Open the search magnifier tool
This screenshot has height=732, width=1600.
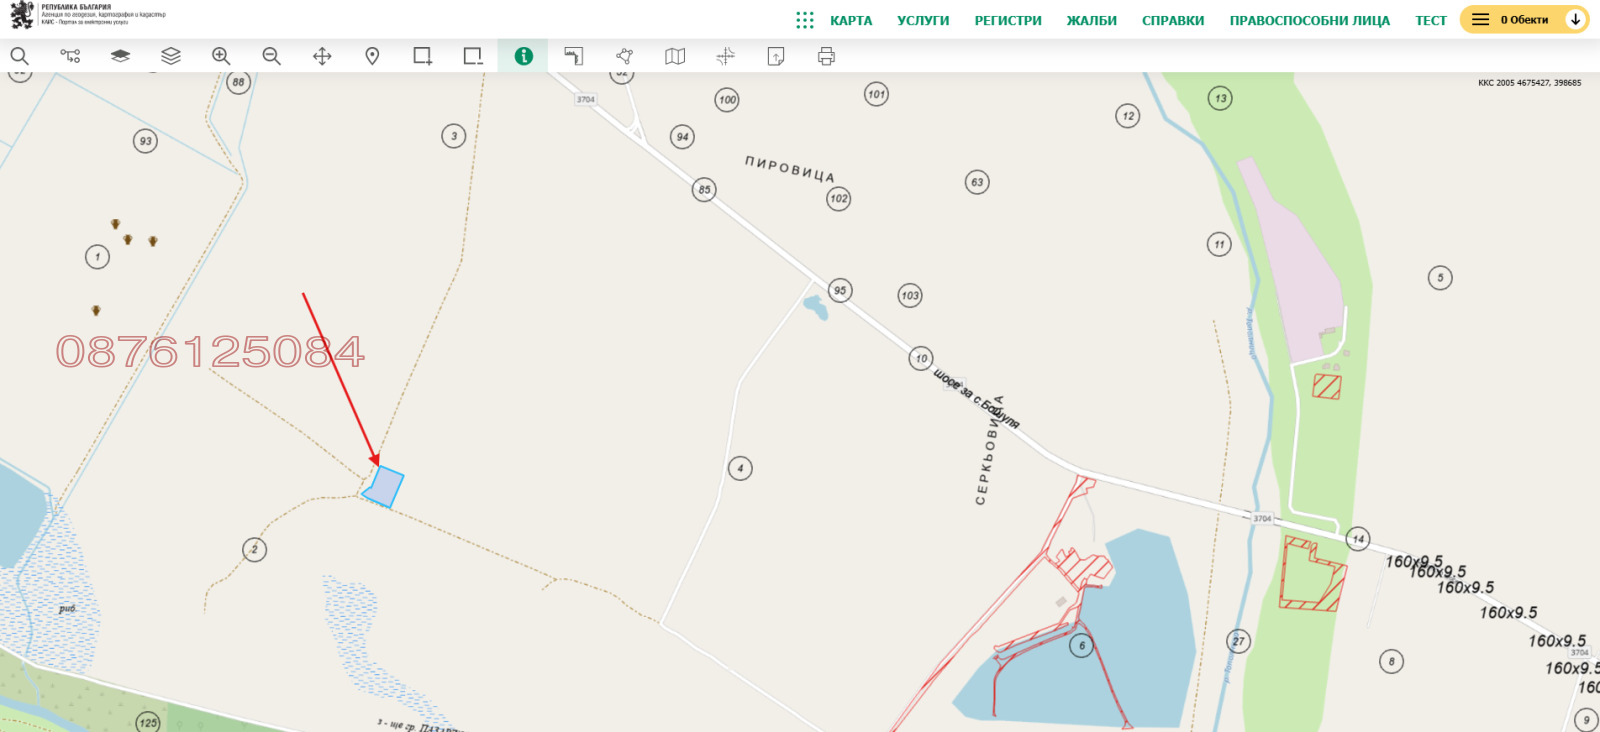pos(19,56)
